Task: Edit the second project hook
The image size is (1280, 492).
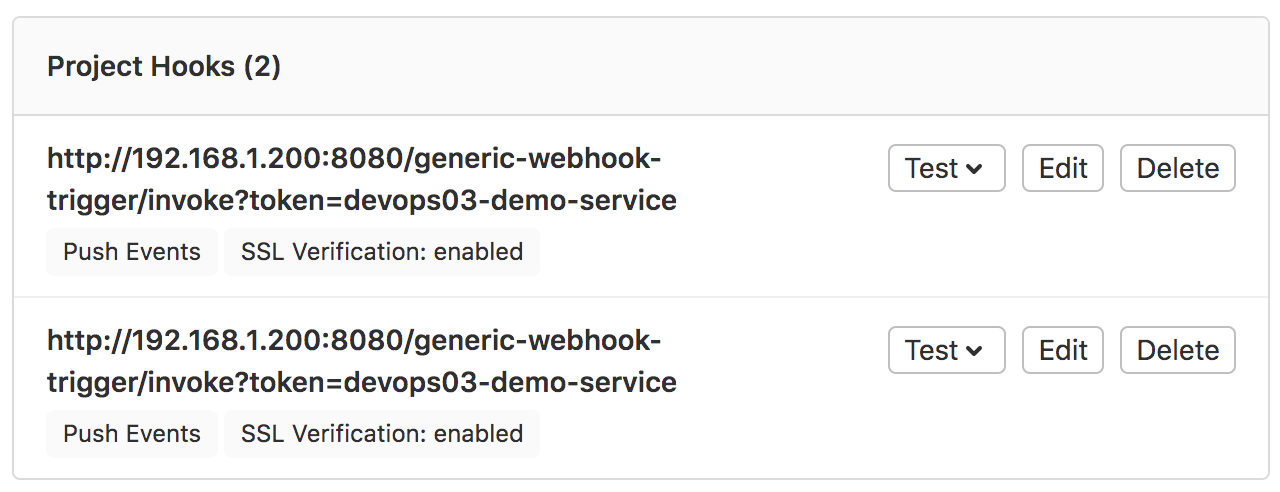Action: click(x=1062, y=350)
